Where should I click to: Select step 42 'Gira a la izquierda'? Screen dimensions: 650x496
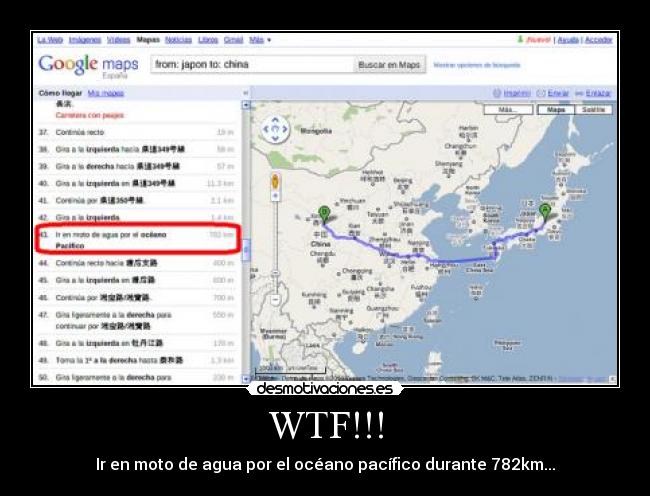138,218
